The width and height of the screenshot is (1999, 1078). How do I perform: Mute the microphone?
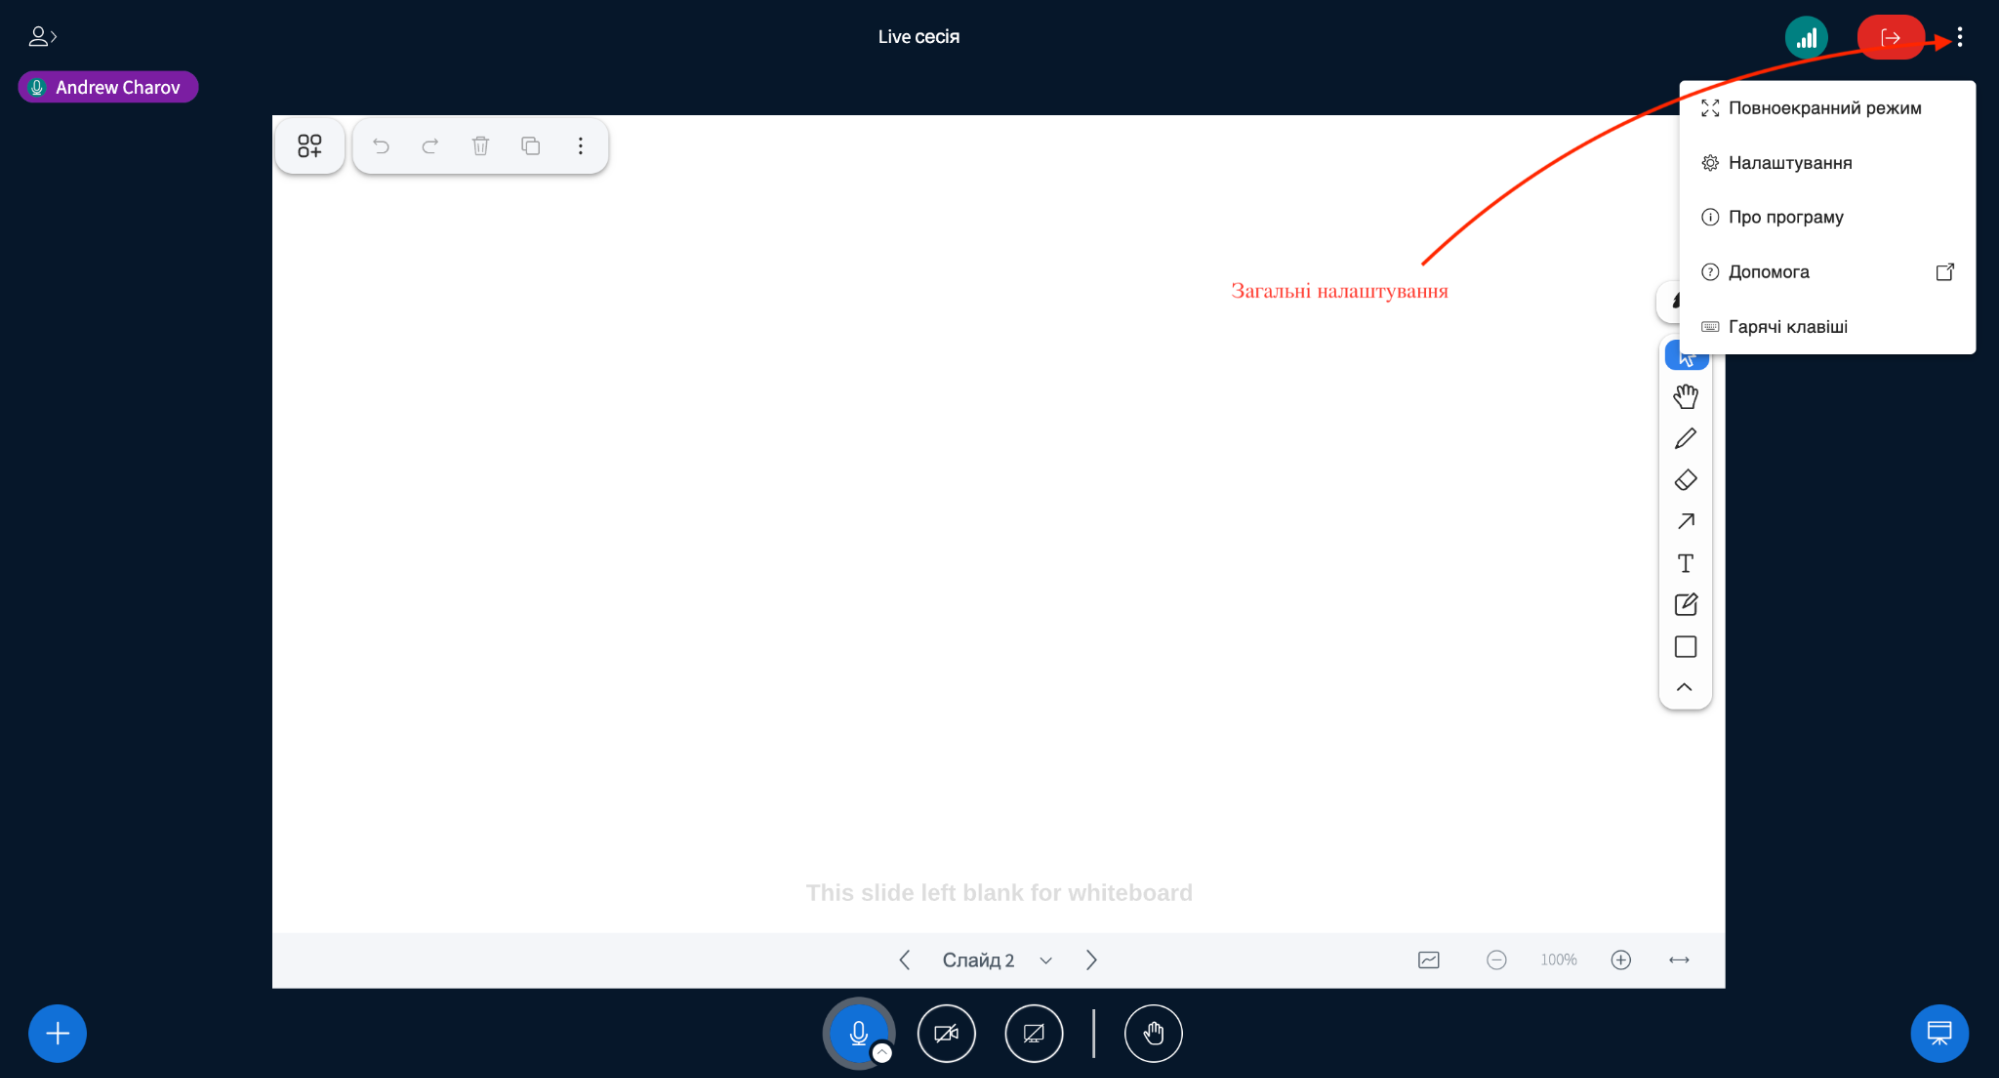click(857, 1033)
